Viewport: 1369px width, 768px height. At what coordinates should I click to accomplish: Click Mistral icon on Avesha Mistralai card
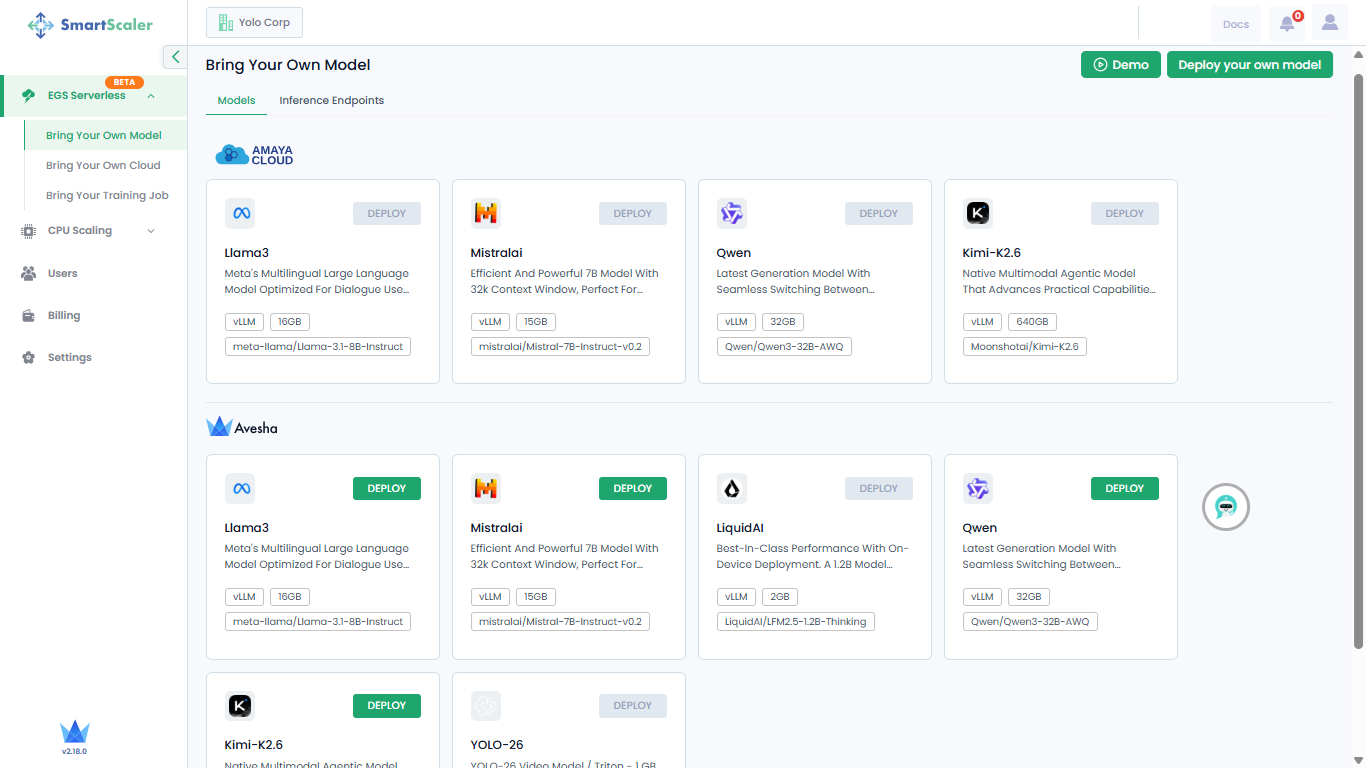486,488
